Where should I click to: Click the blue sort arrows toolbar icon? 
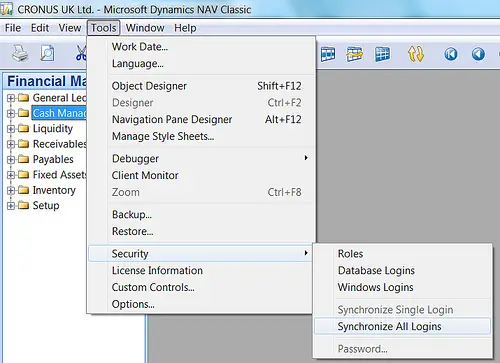pos(416,54)
